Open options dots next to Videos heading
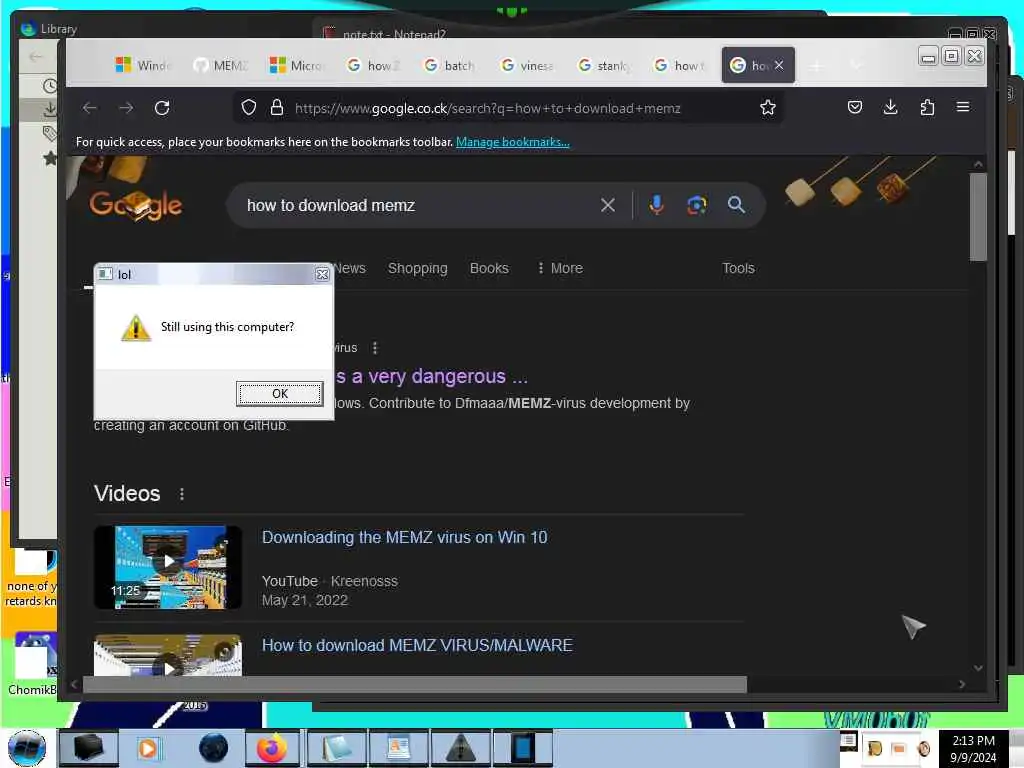1024x768 pixels. [x=182, y=494]
